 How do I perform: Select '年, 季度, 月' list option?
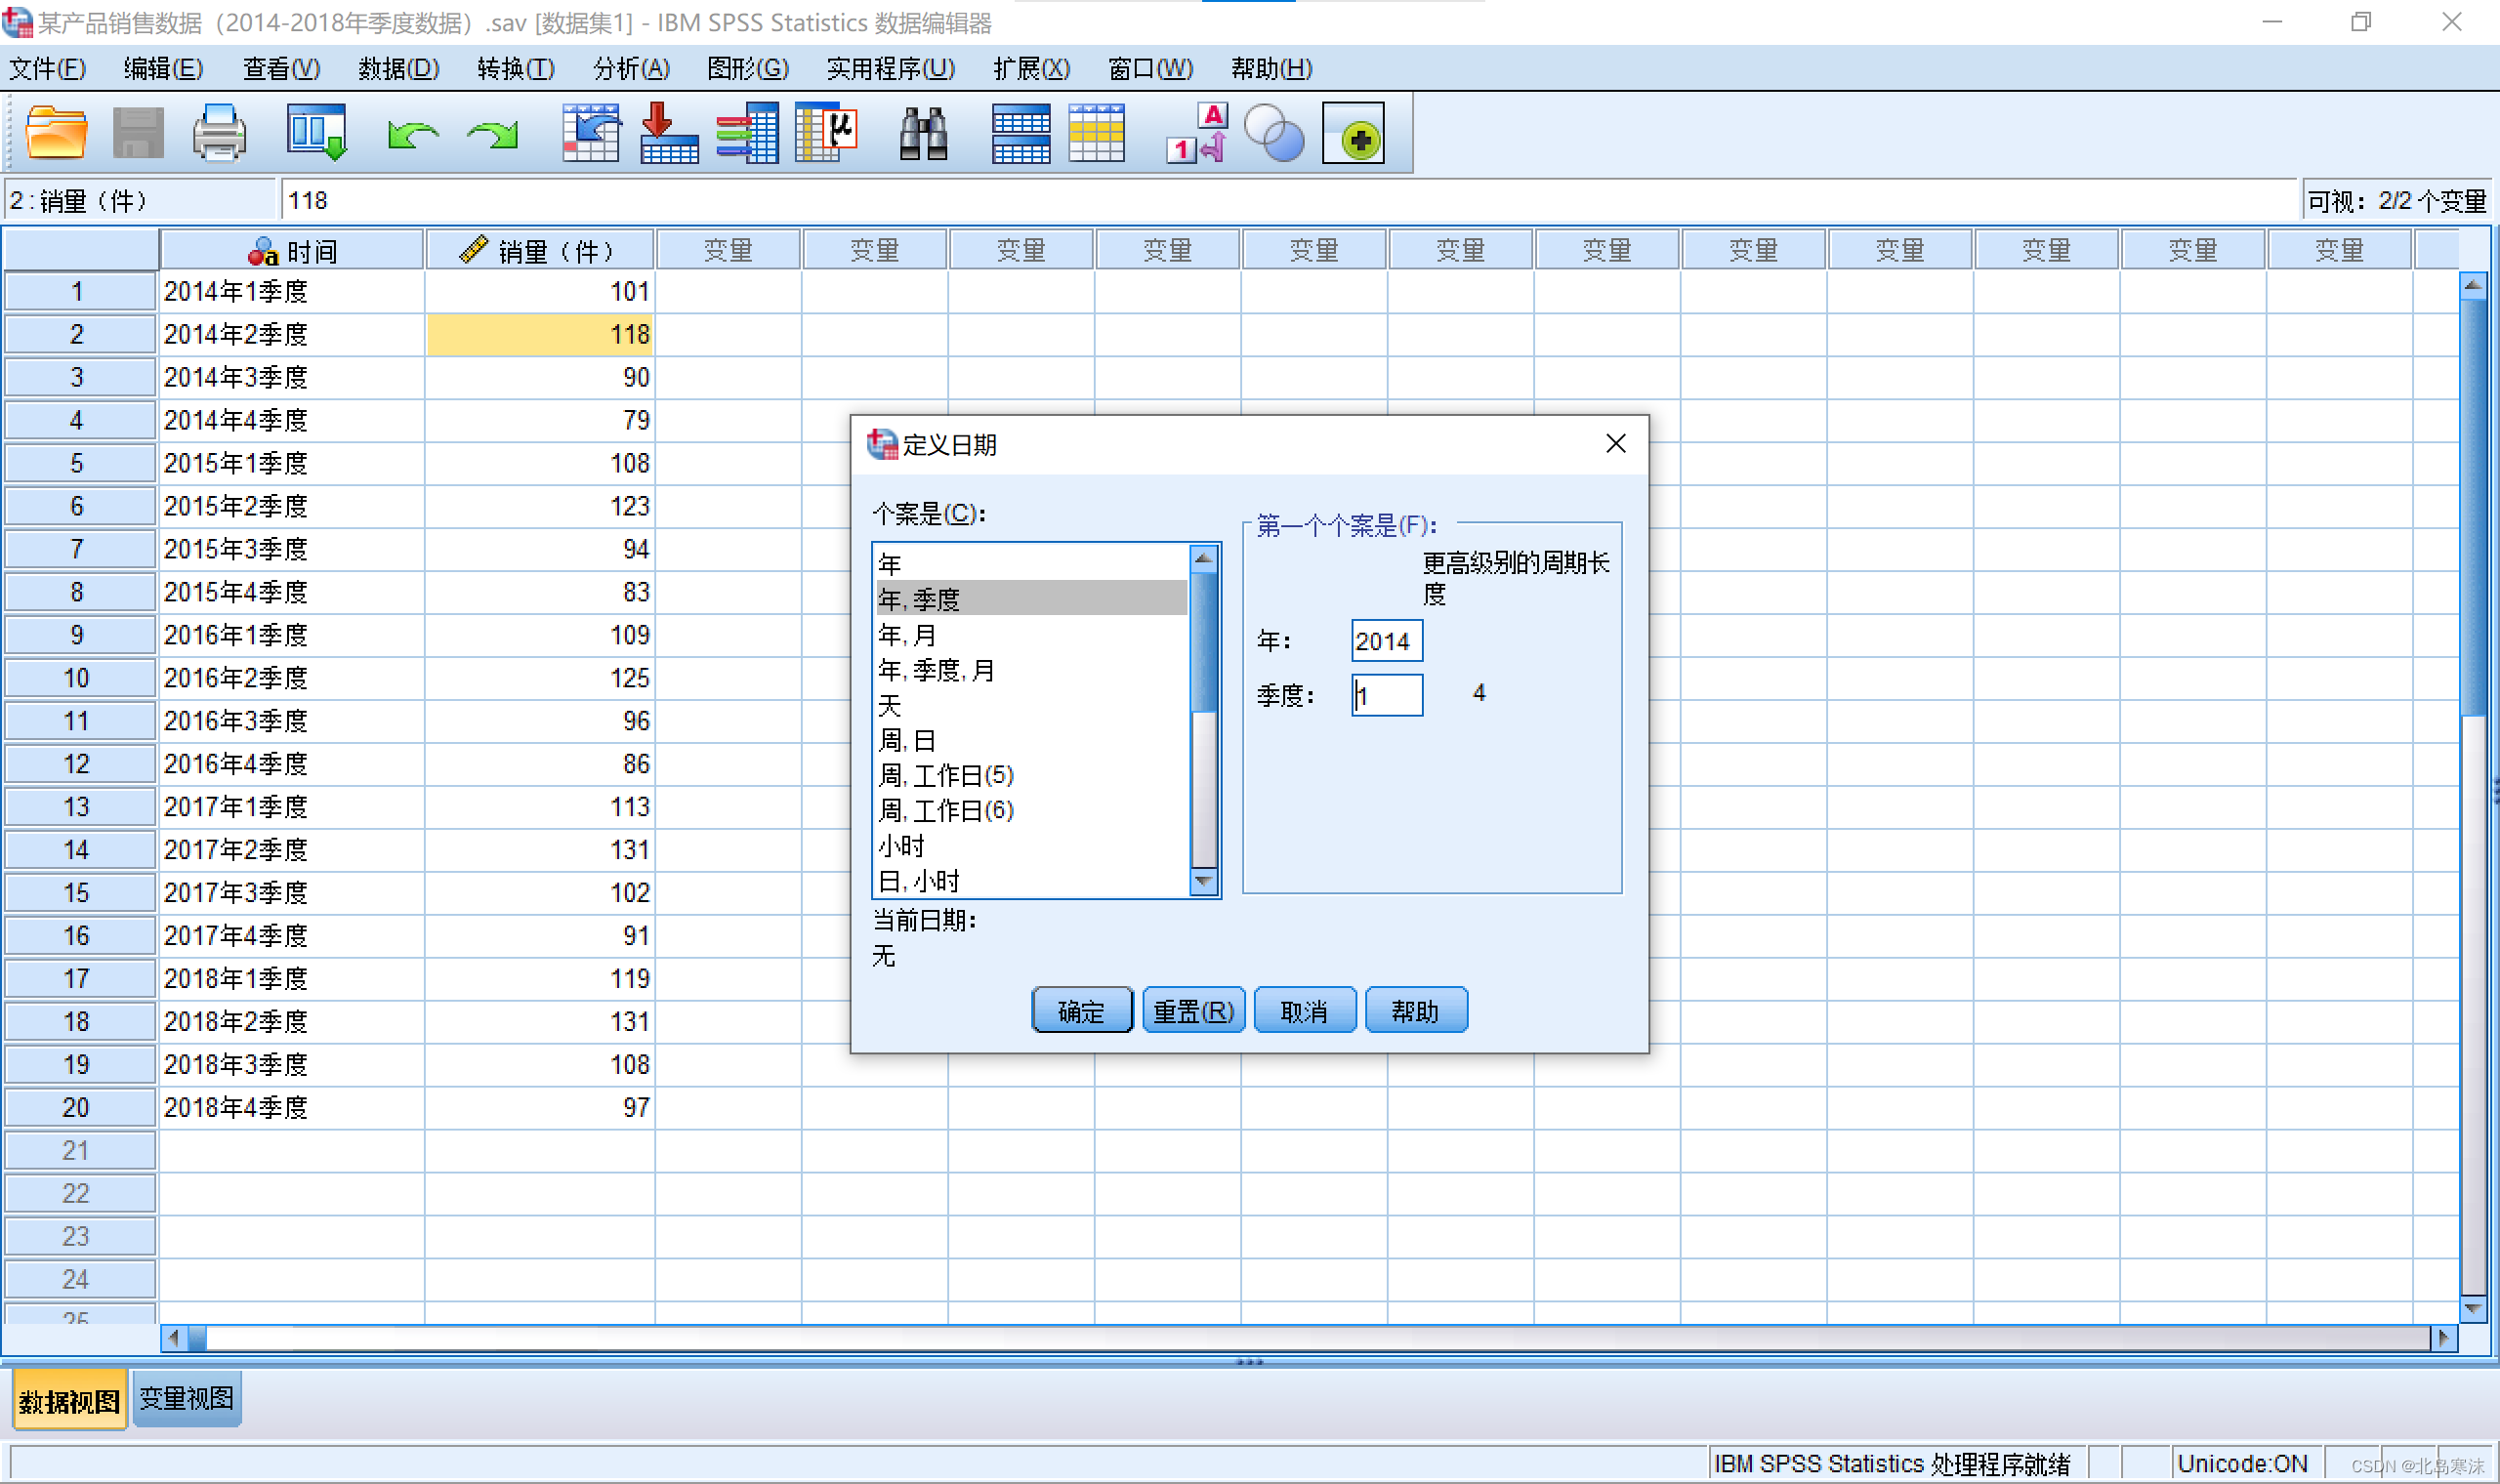click(x=936, y=670)
